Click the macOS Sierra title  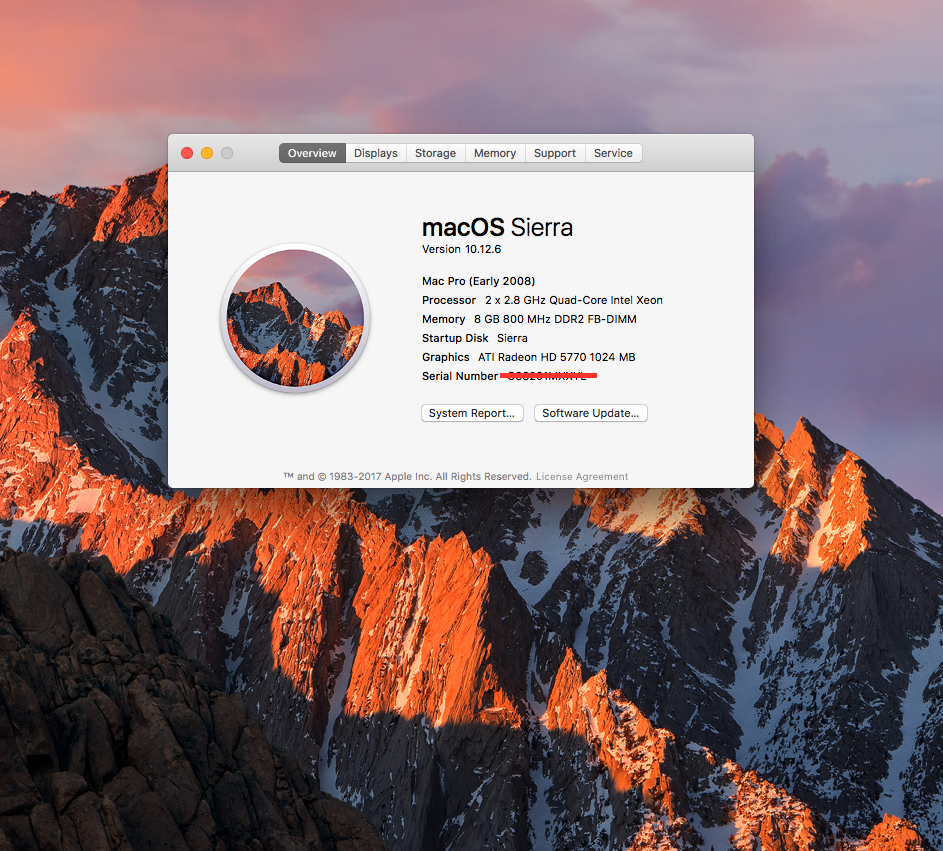[497, 227]
